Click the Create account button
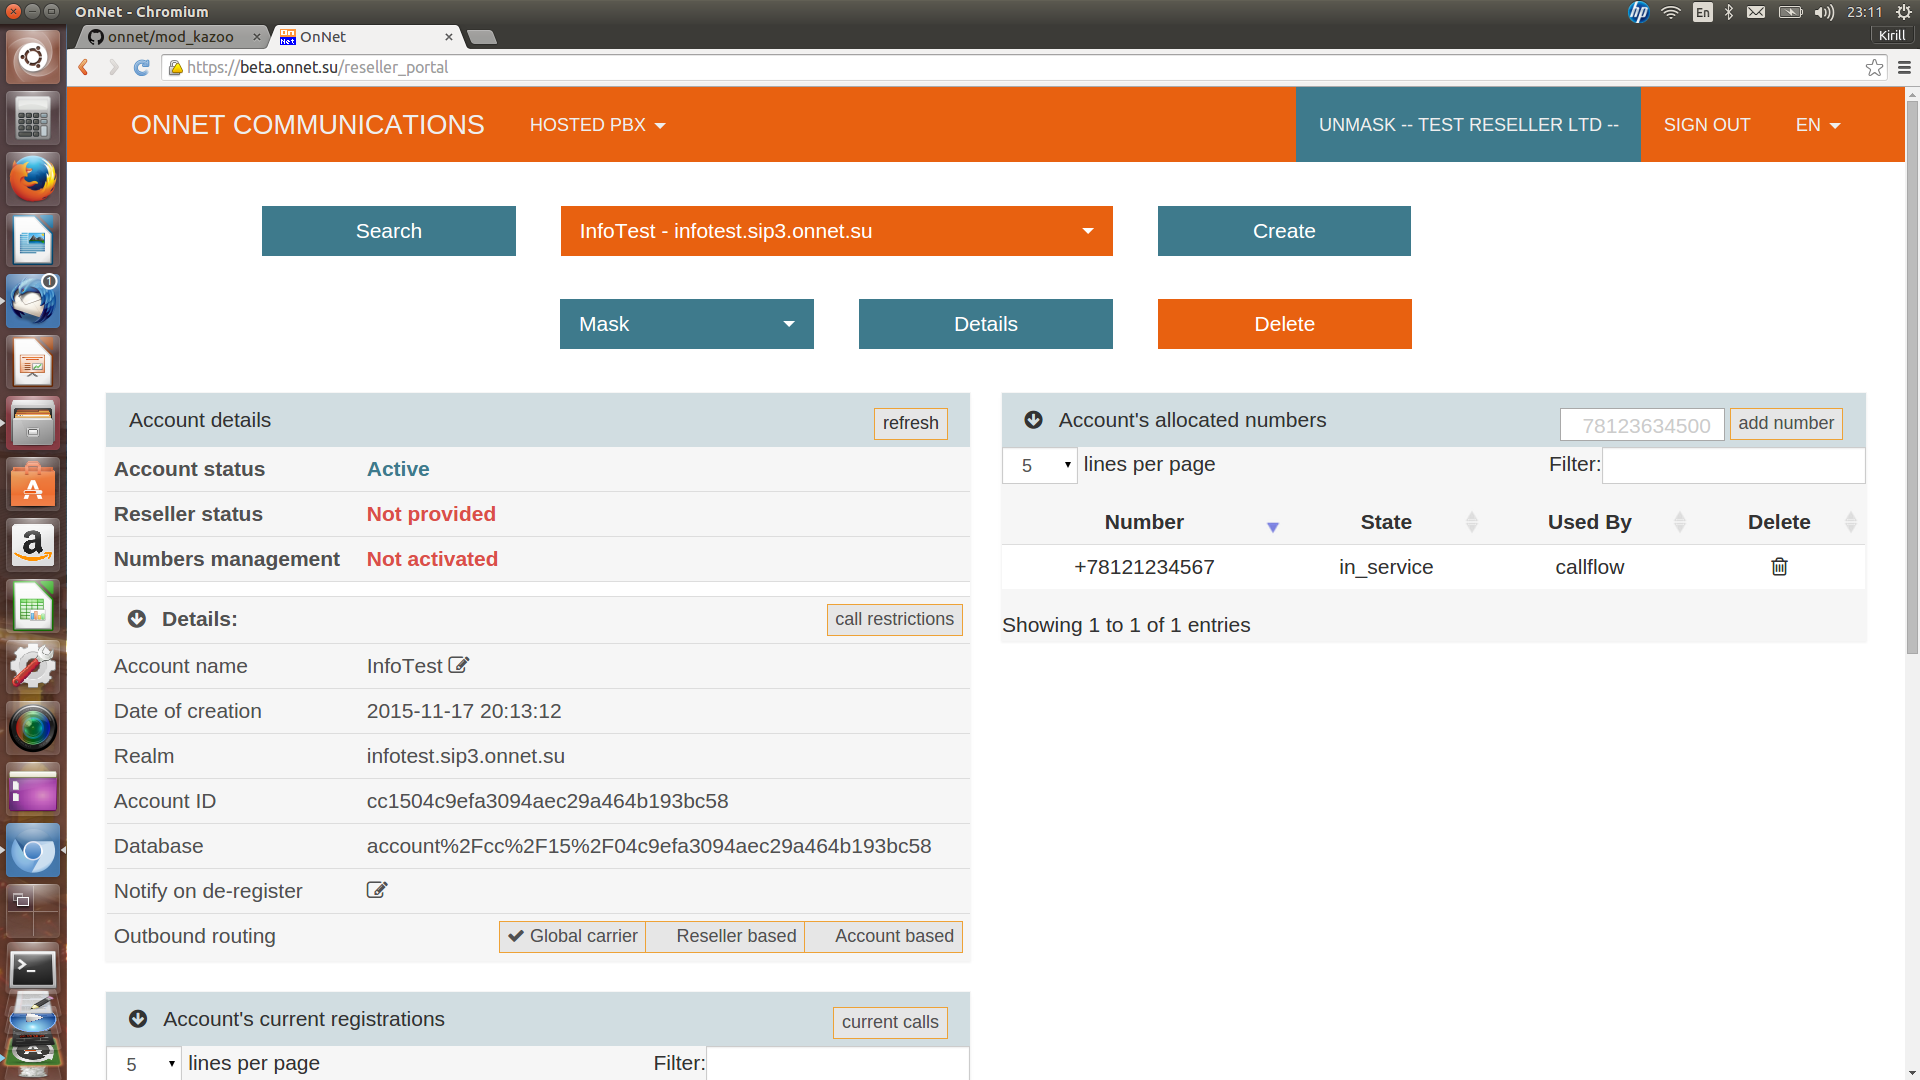 tap(1284, 231)
